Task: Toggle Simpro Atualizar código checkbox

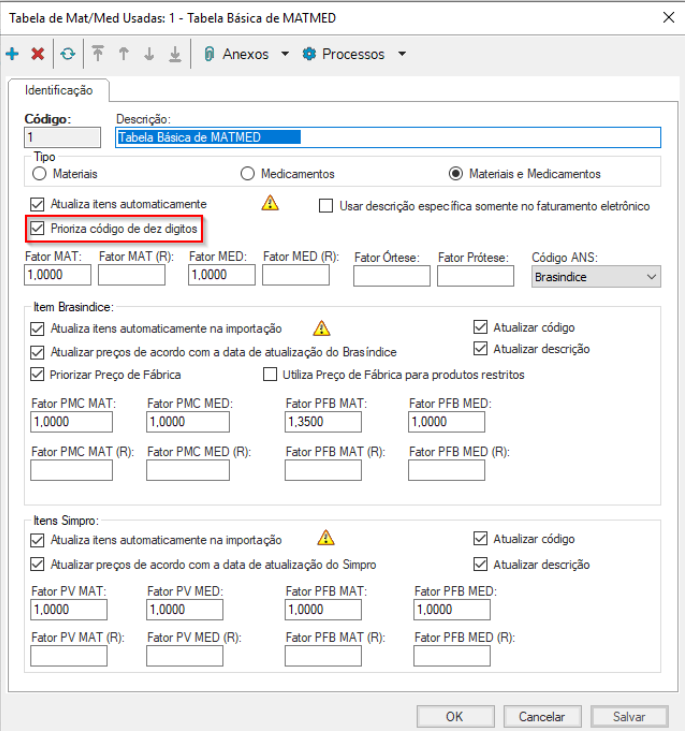Action: 480,538
